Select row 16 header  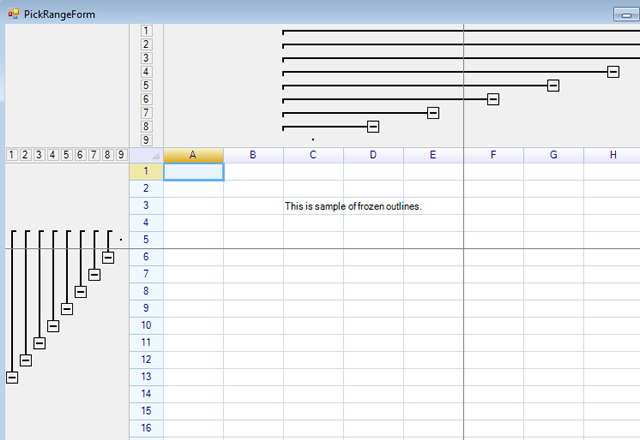pyautogui.click(x=147, y=429)
